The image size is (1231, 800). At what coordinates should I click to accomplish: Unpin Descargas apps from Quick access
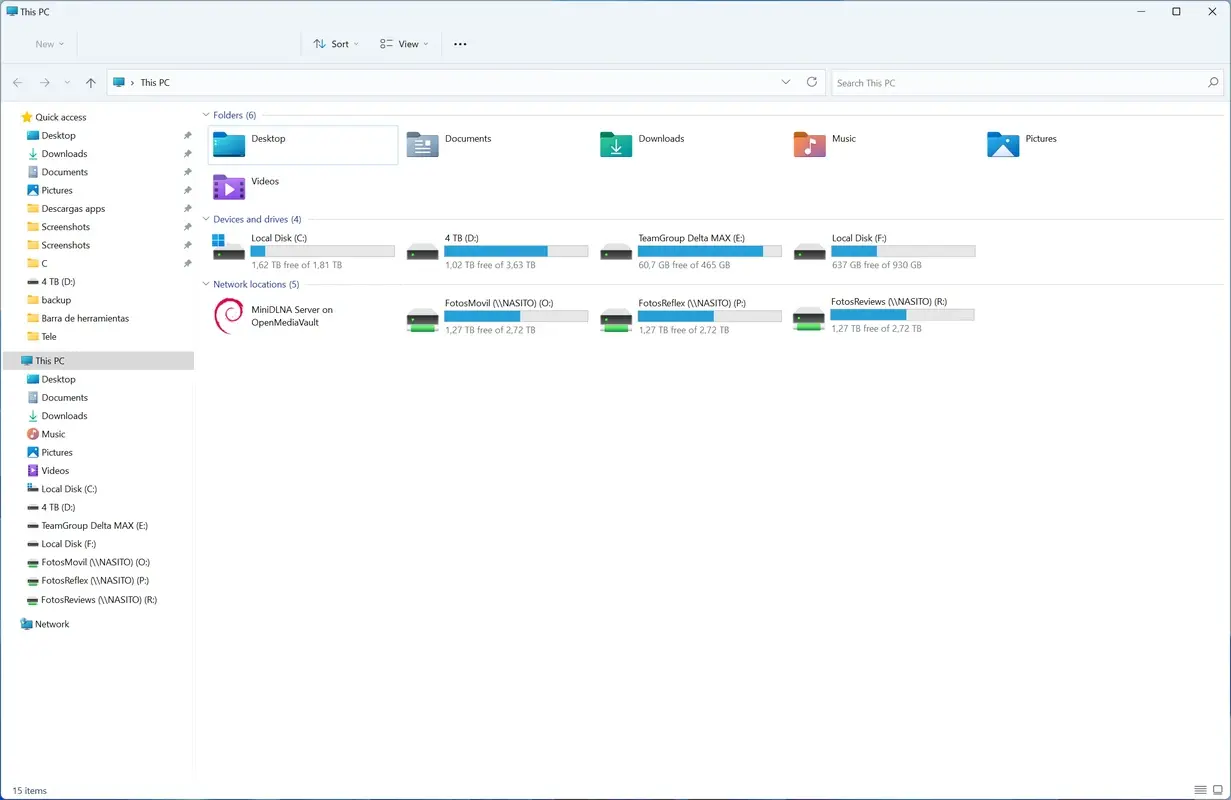coord(187,208)
